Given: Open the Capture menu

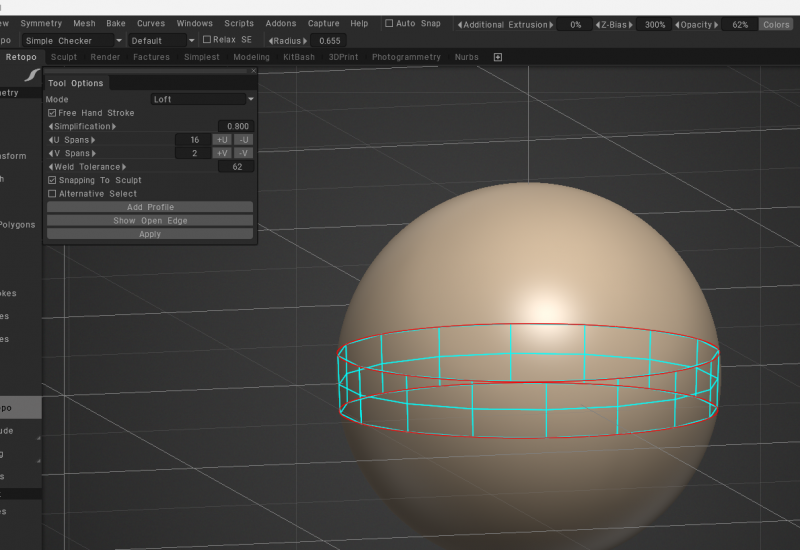Looking at the screenshot, I should tap(323, 23).
